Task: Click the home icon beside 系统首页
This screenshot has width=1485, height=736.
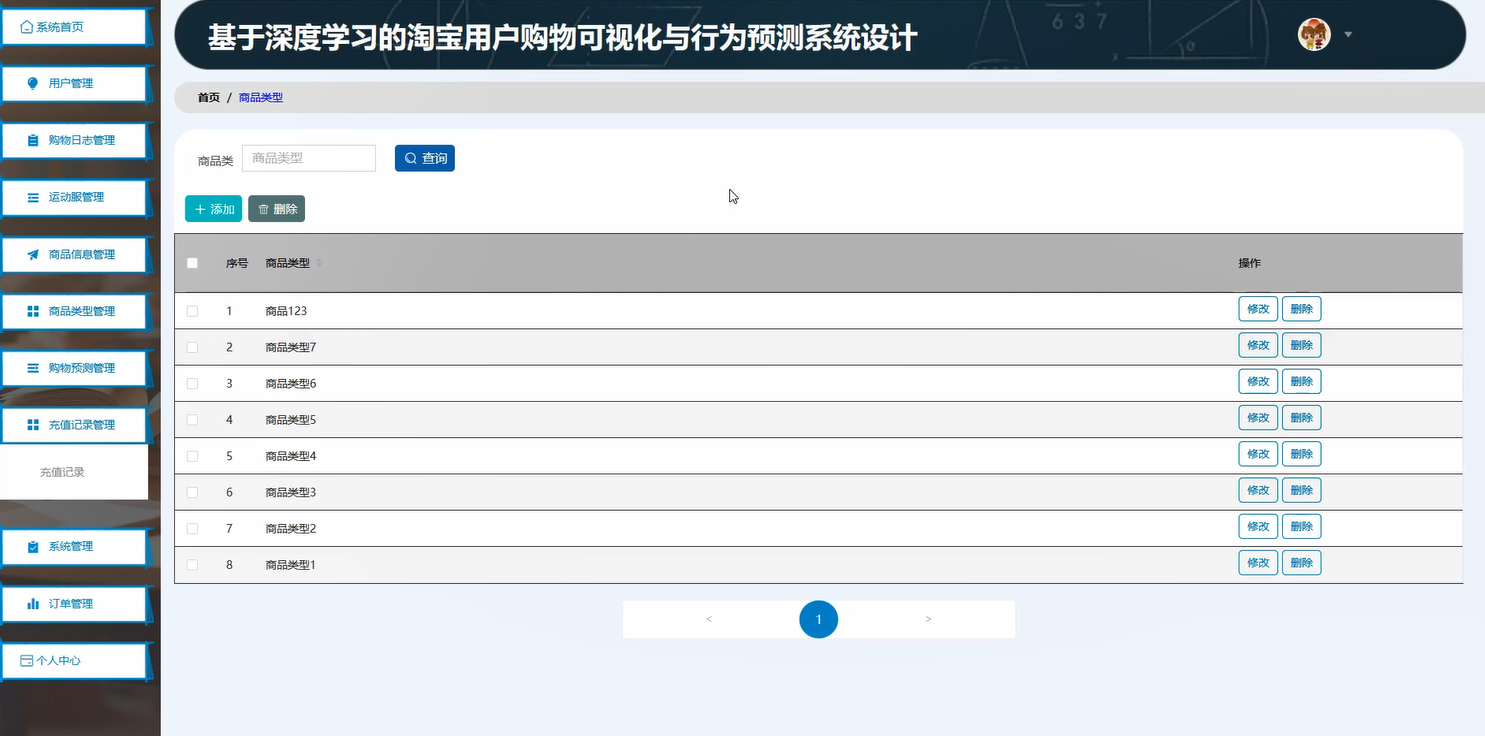Action: click(27, 27)
